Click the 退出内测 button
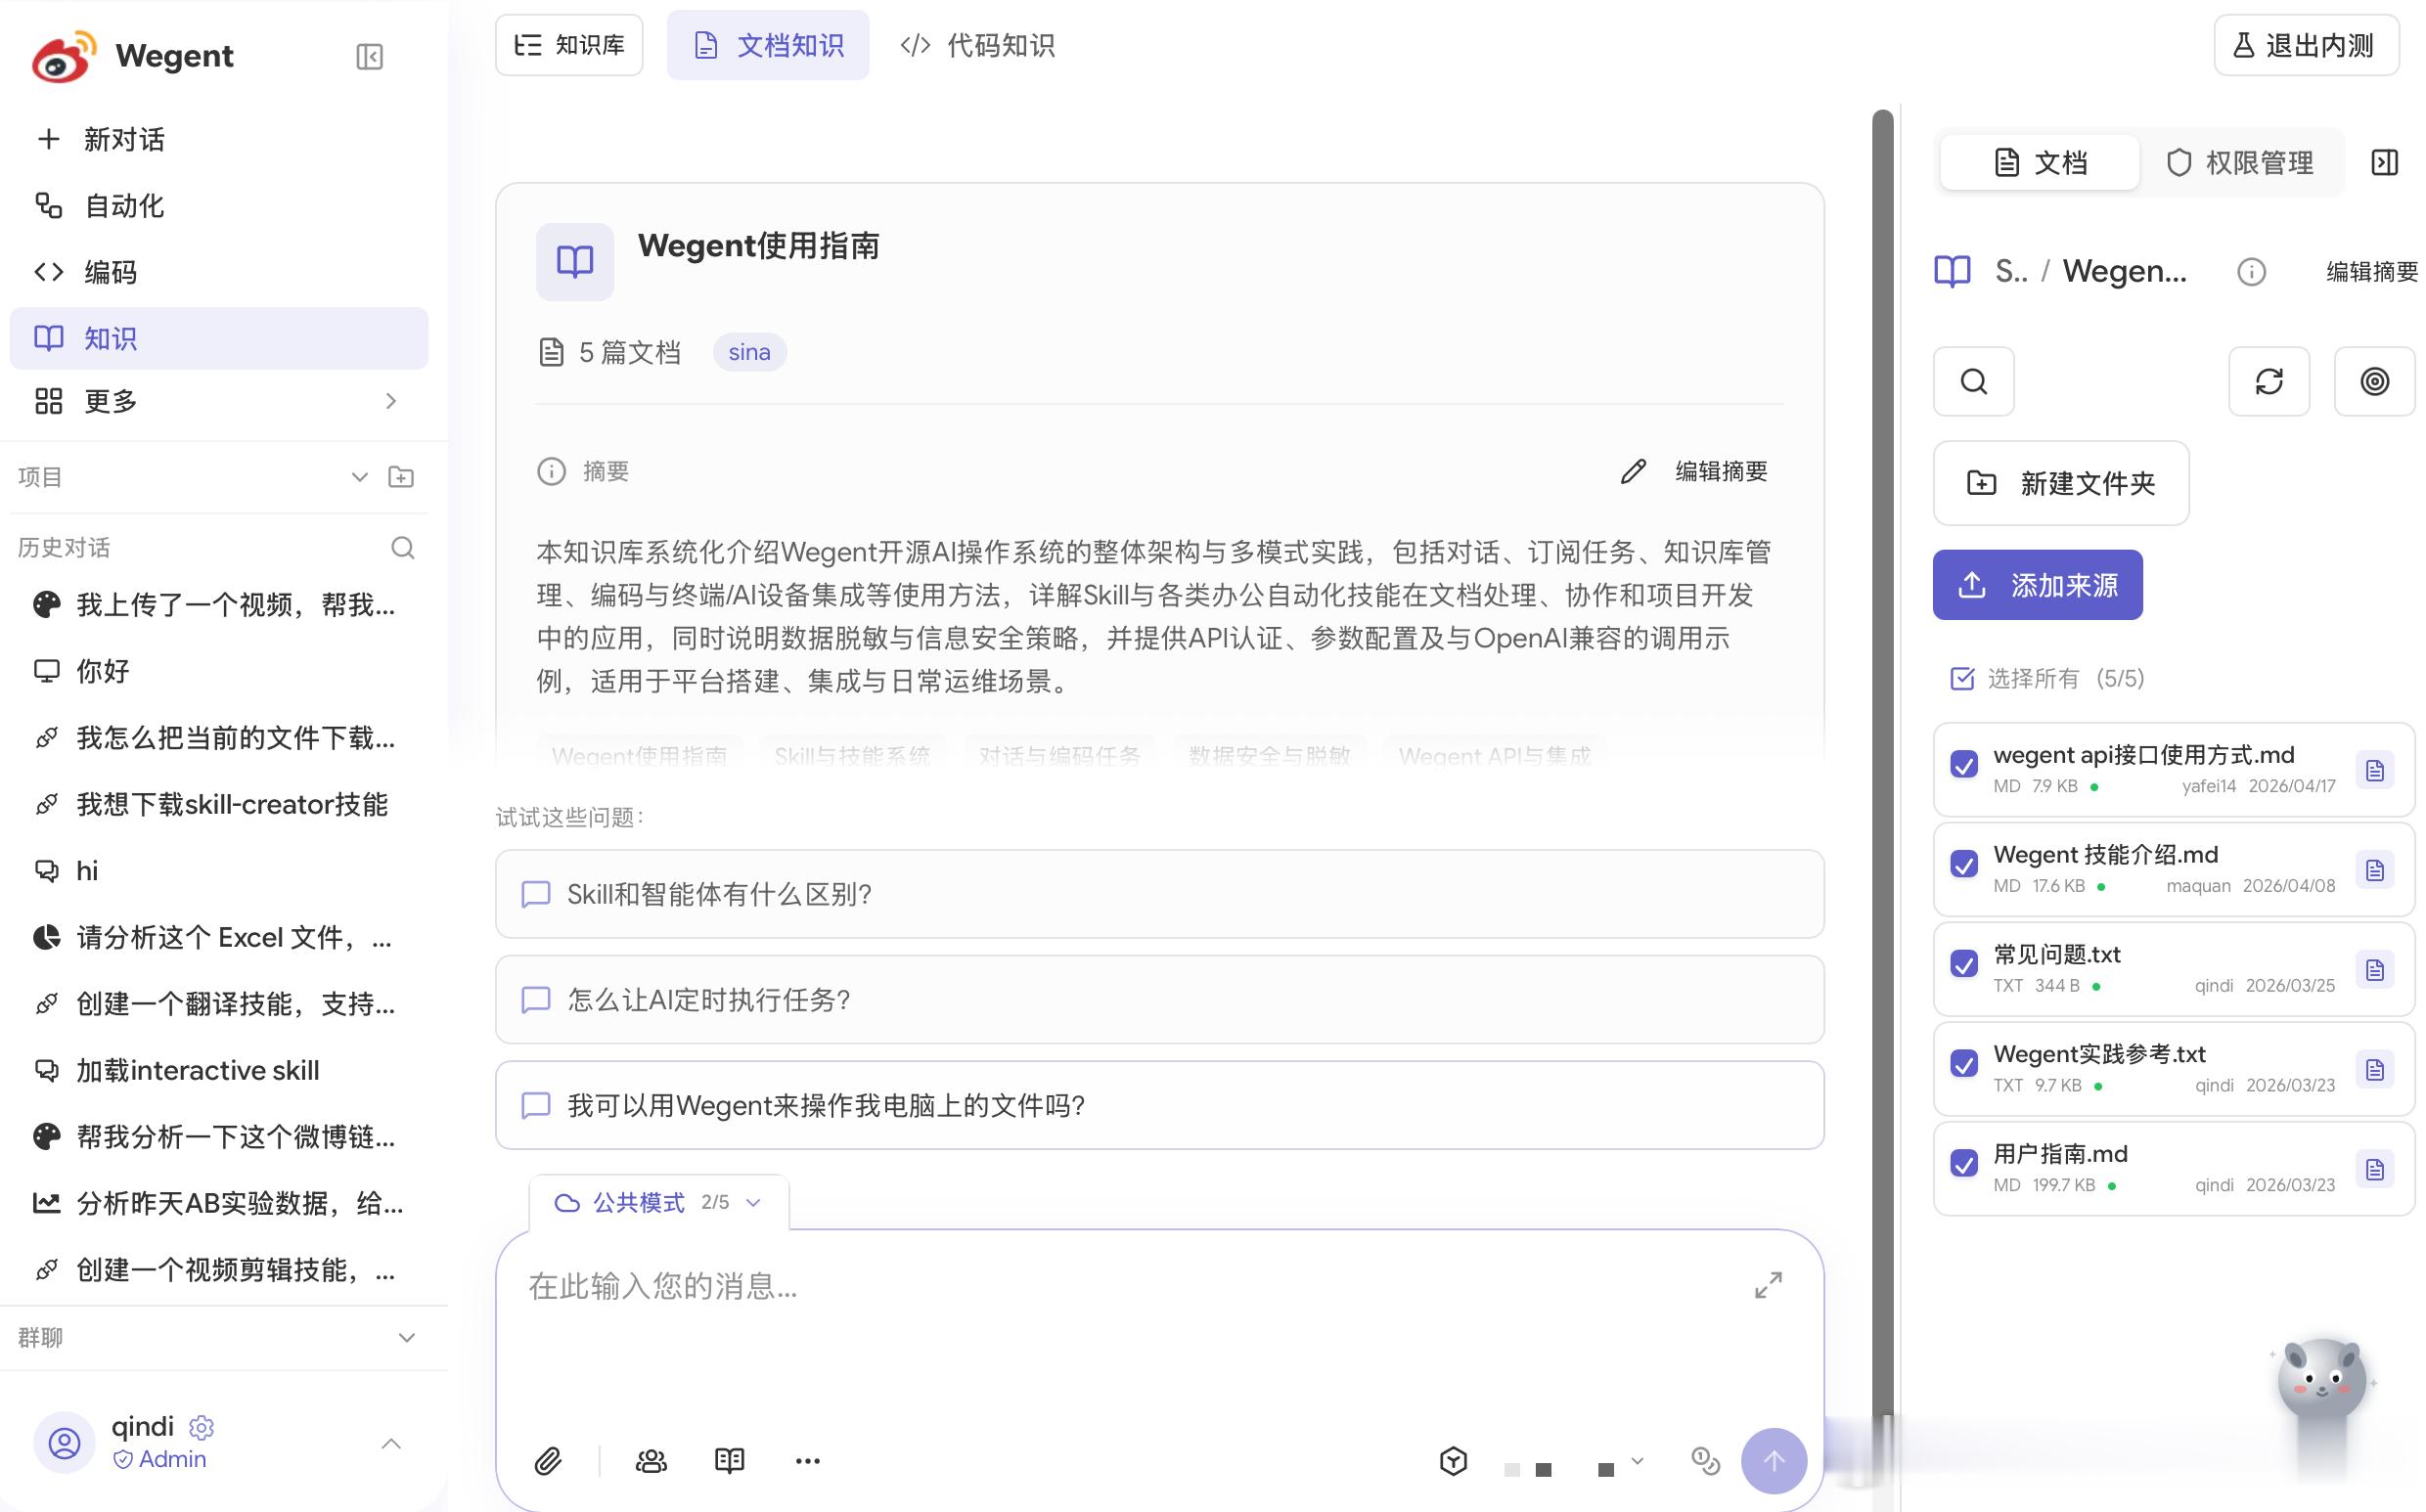Image resolution: width=2426 pixels, height=1512 pixels. (2306, 45)
